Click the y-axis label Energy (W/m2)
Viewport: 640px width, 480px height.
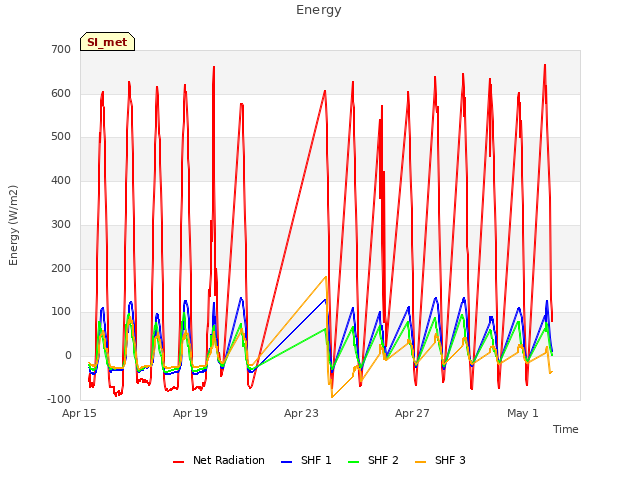(x=13, y=225)
